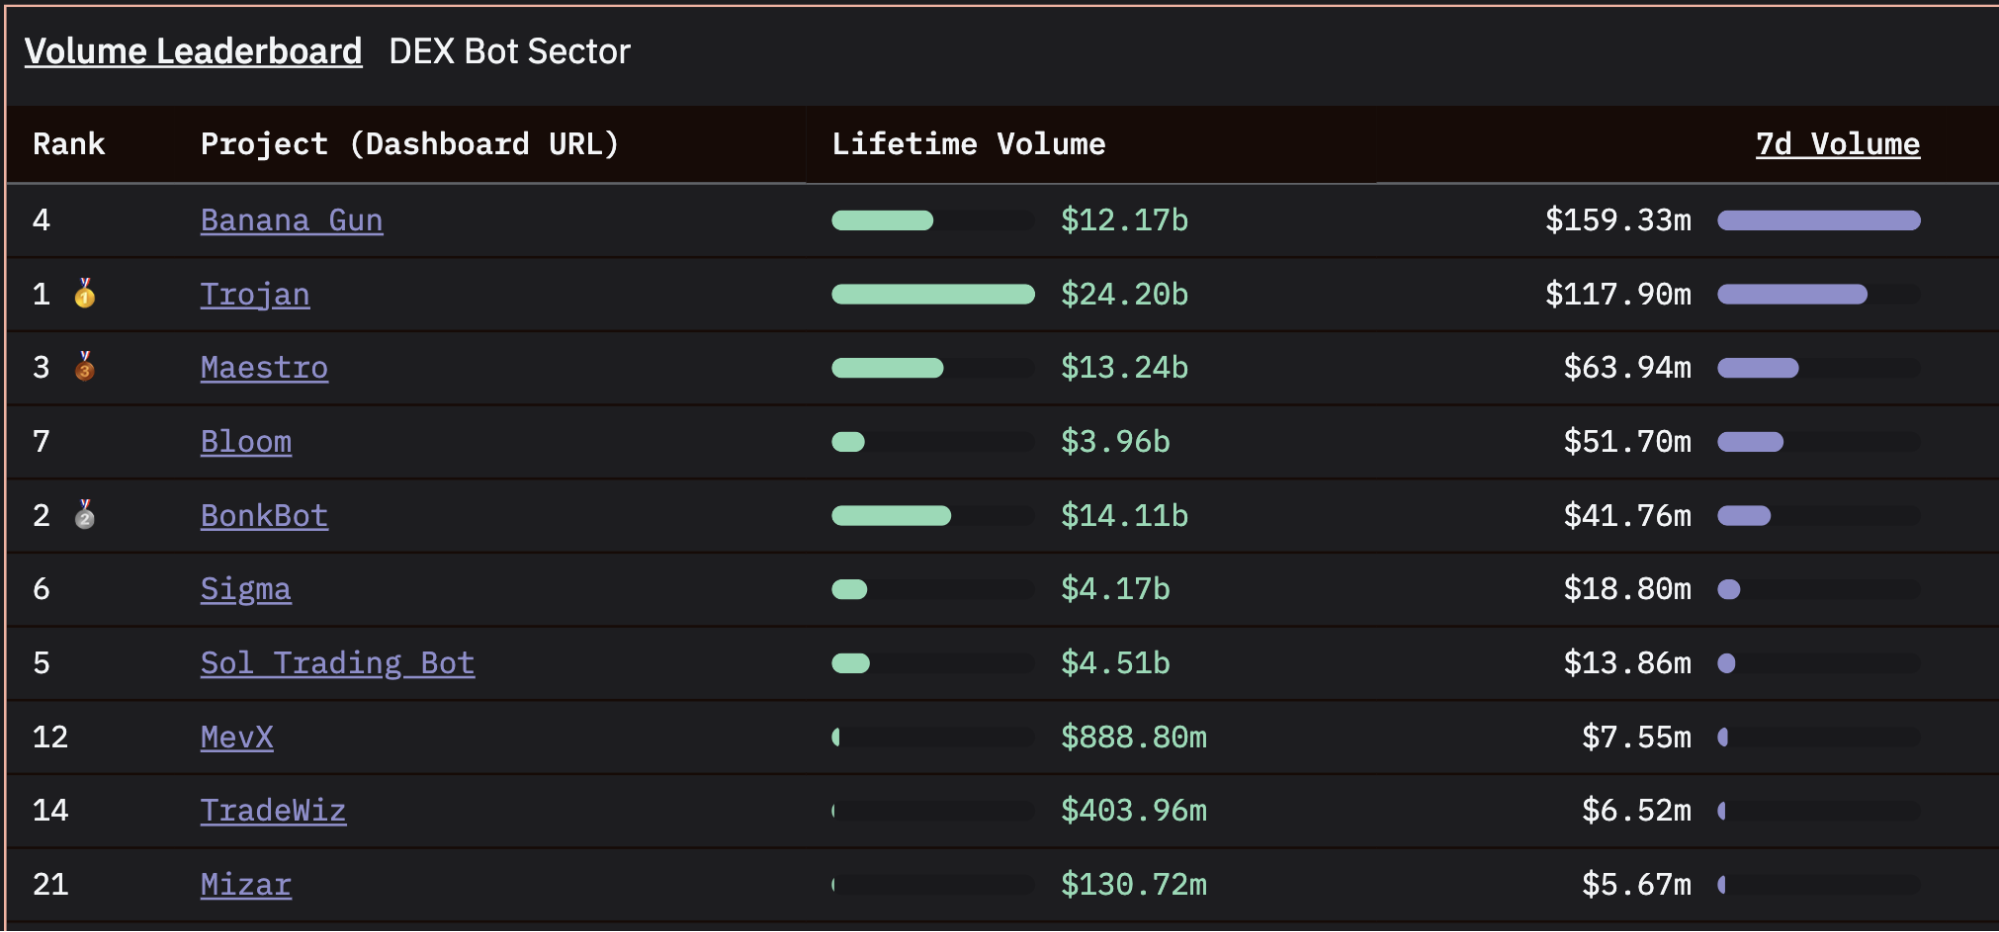The image size is (1999, 932).
Task: Click Trojan's lifetime volume progress bar
Action: (x=933, y=294)
